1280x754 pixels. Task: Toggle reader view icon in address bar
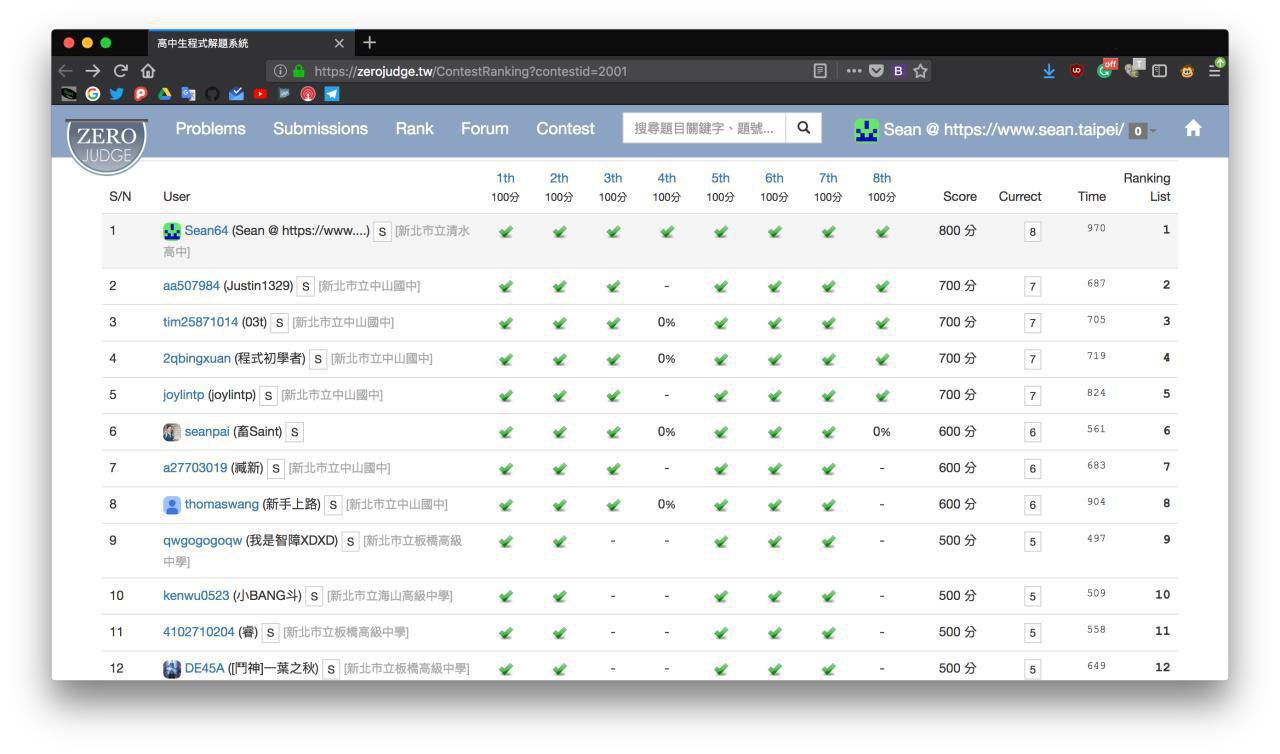coord(820,71)
